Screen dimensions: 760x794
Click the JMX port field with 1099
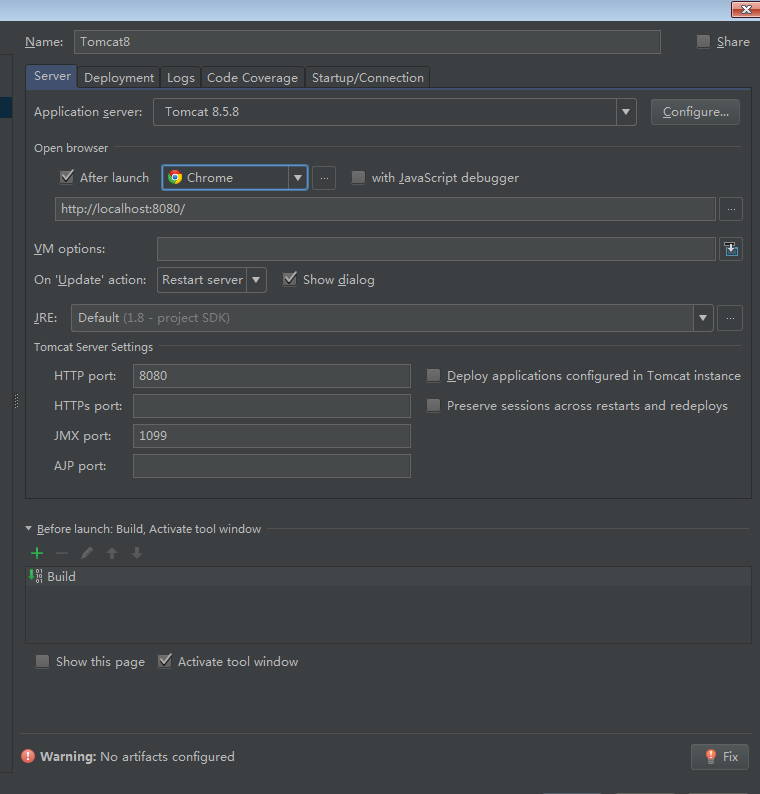(272, 436)
